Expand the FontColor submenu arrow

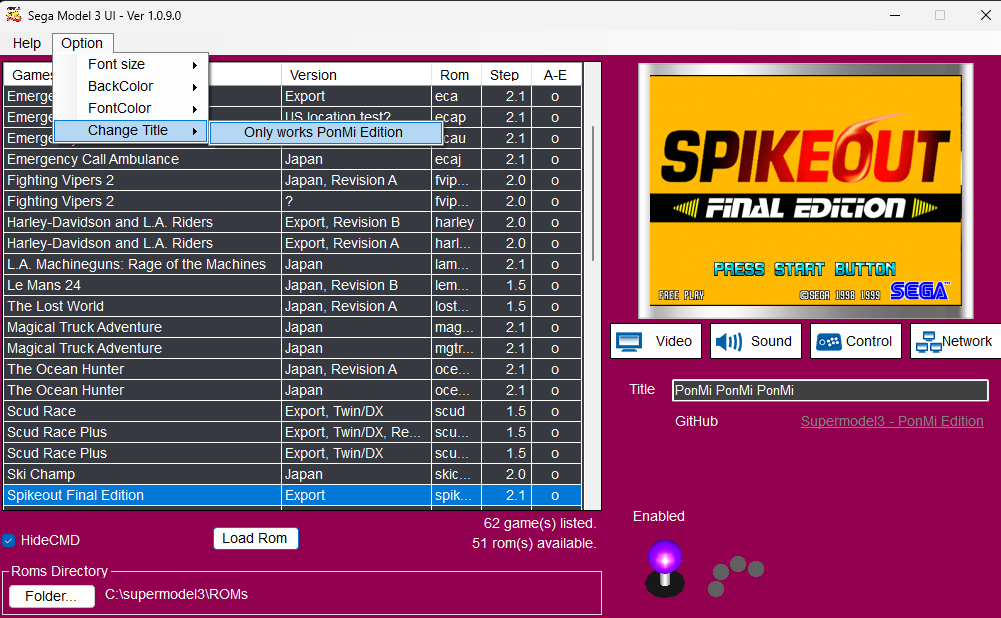click(195, 109)
